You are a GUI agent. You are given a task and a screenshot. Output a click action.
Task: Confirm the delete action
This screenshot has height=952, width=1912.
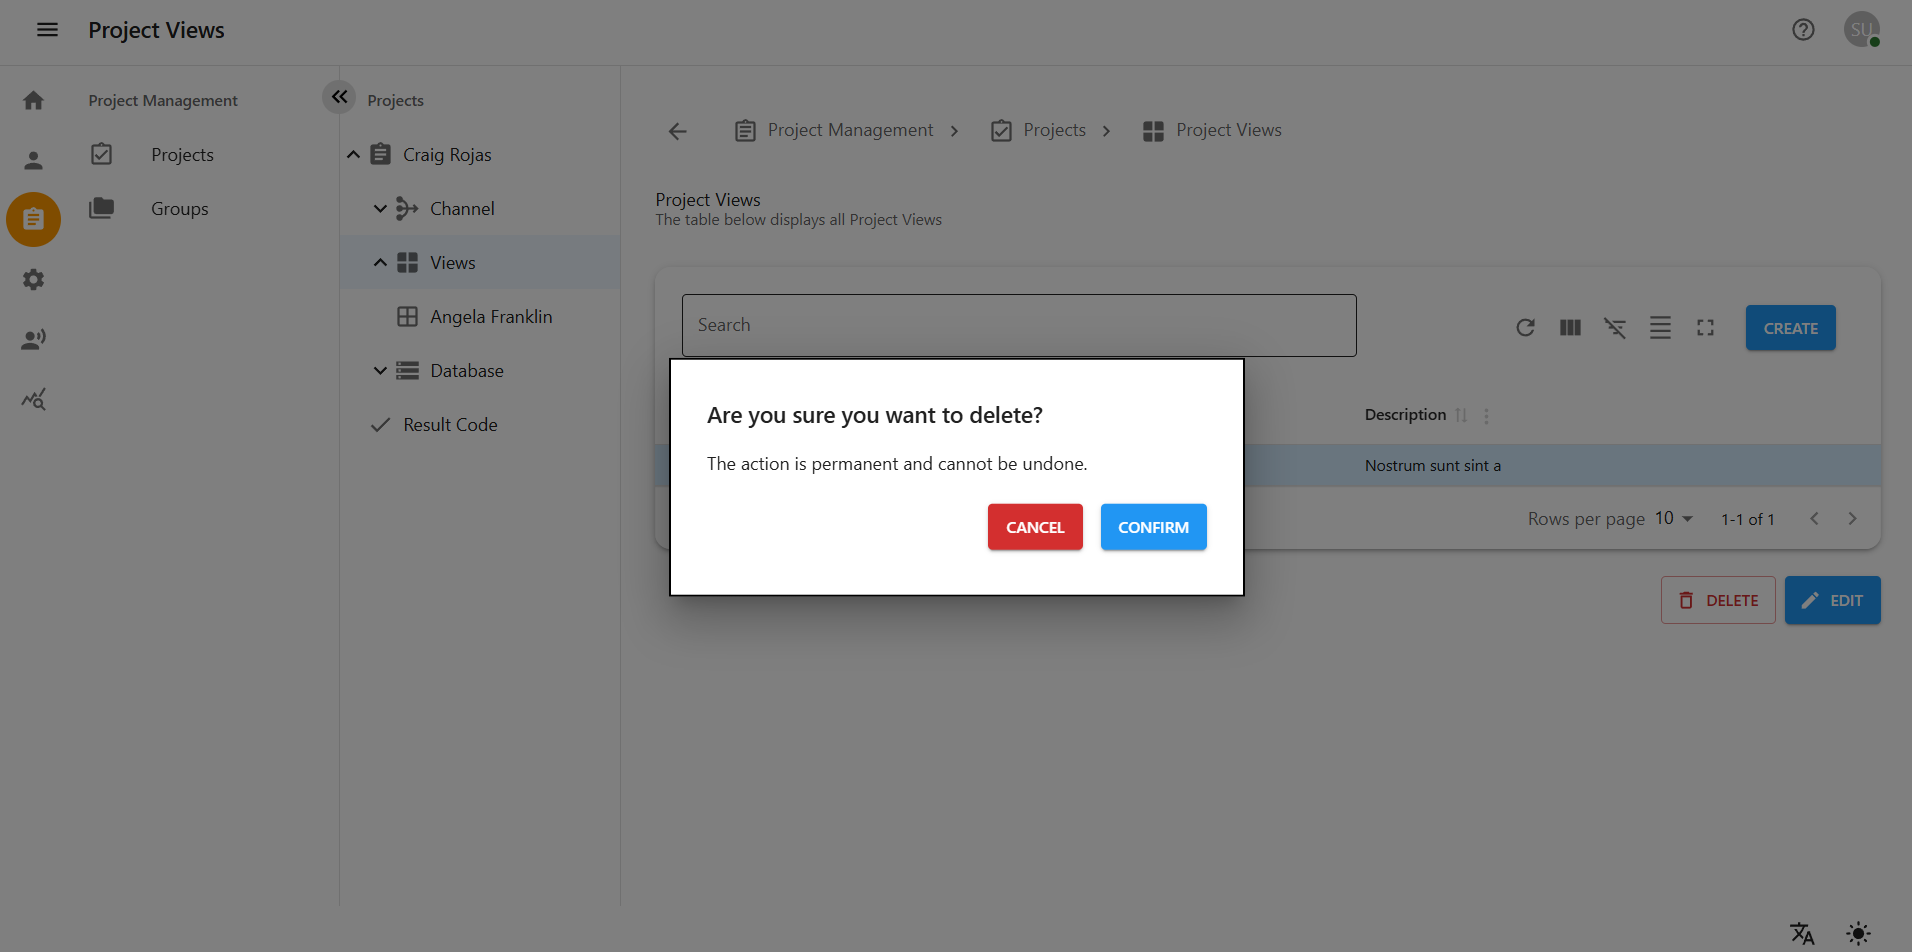[x=1153, y=527]
